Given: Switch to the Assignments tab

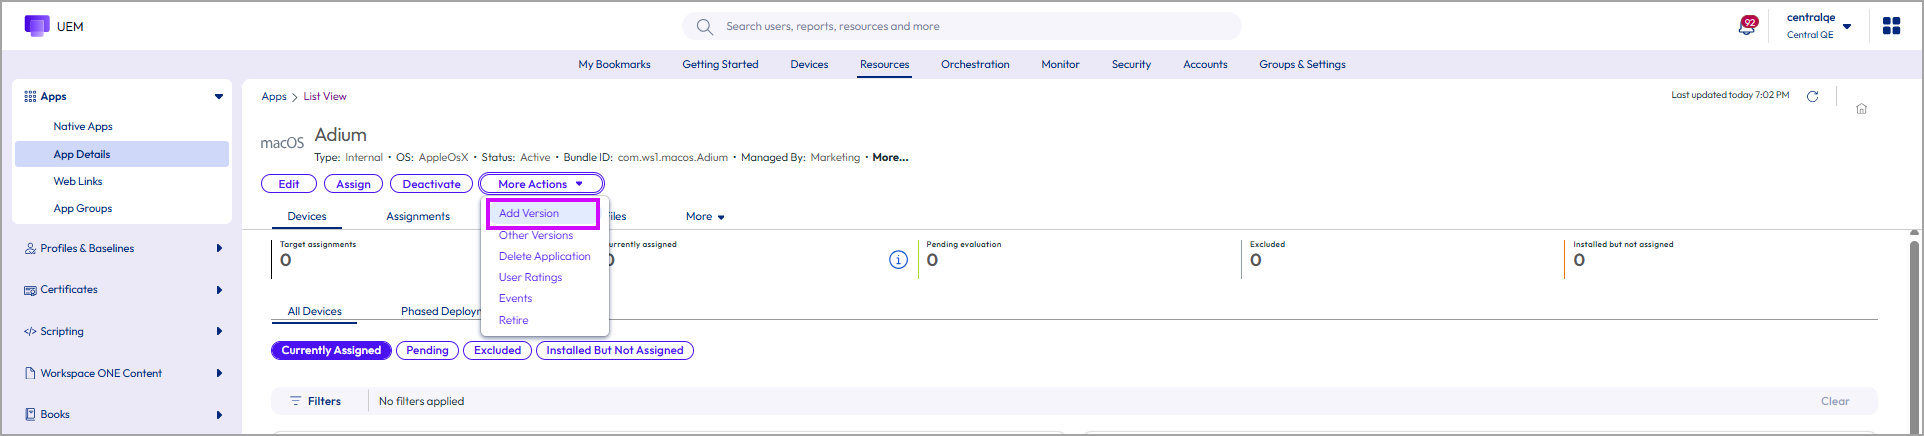Looking at the screenshot, I should pos(418,216).
